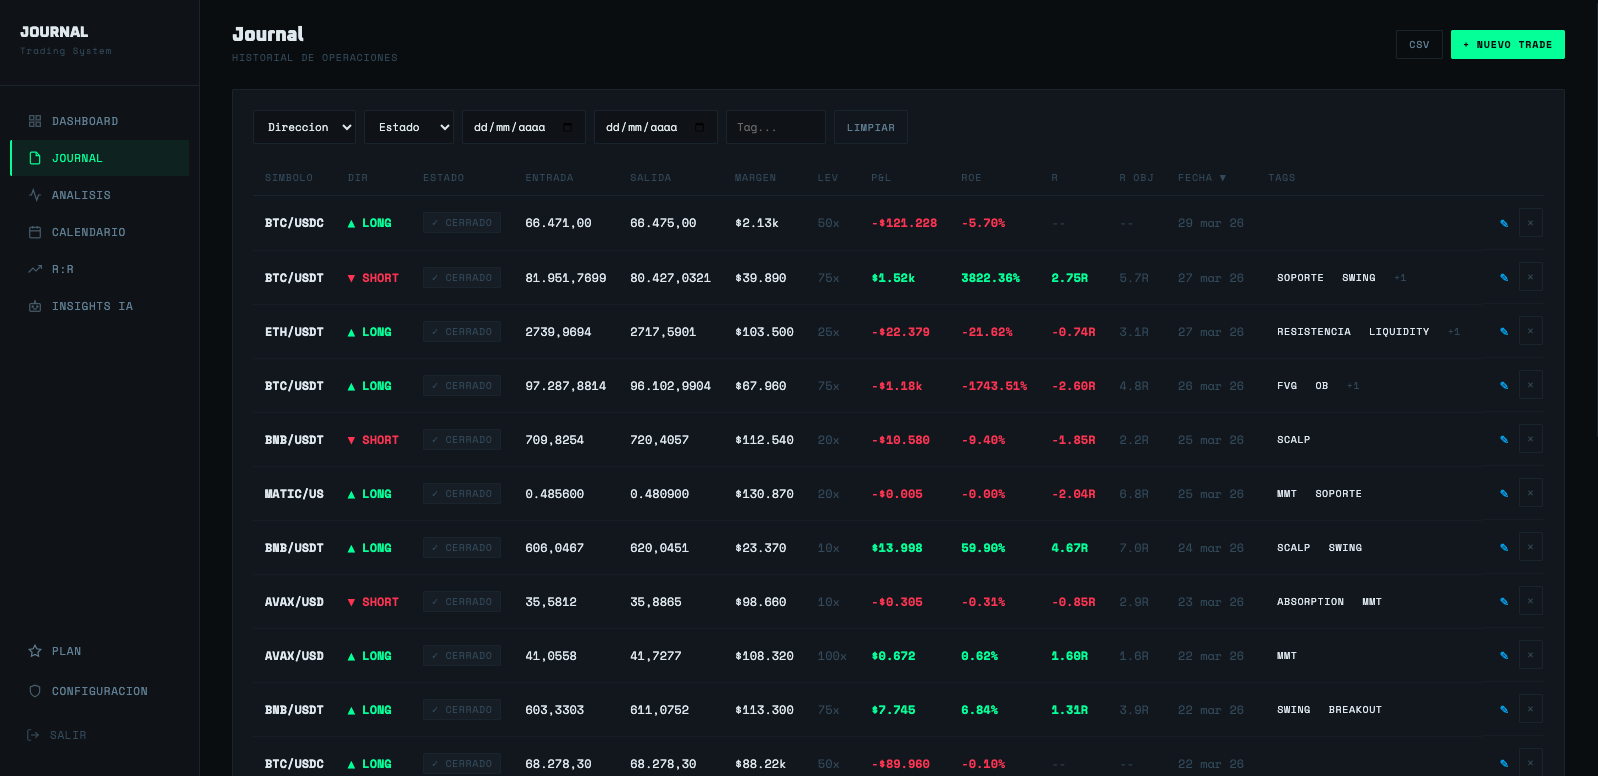Edit the BNB/USDT 606,0467 trade
Screen dimensions: 1598x776
click(1504, 547)
